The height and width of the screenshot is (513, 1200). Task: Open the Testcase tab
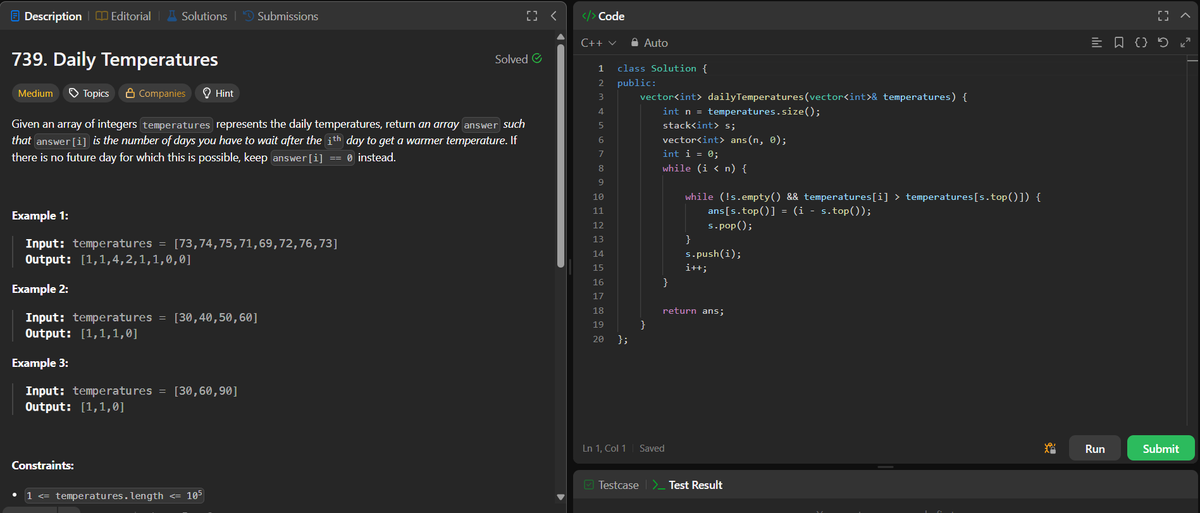(611, 485)
